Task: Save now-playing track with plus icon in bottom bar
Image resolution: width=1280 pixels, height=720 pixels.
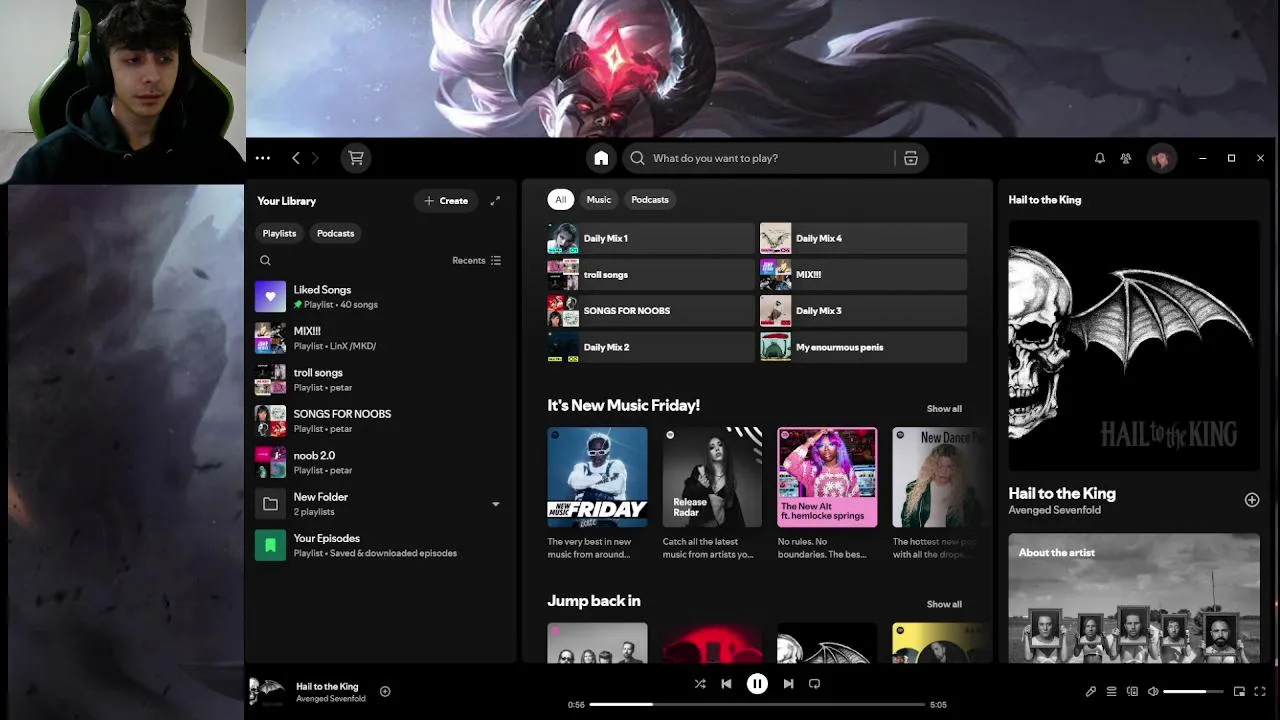Action: [x=385, y=691]
